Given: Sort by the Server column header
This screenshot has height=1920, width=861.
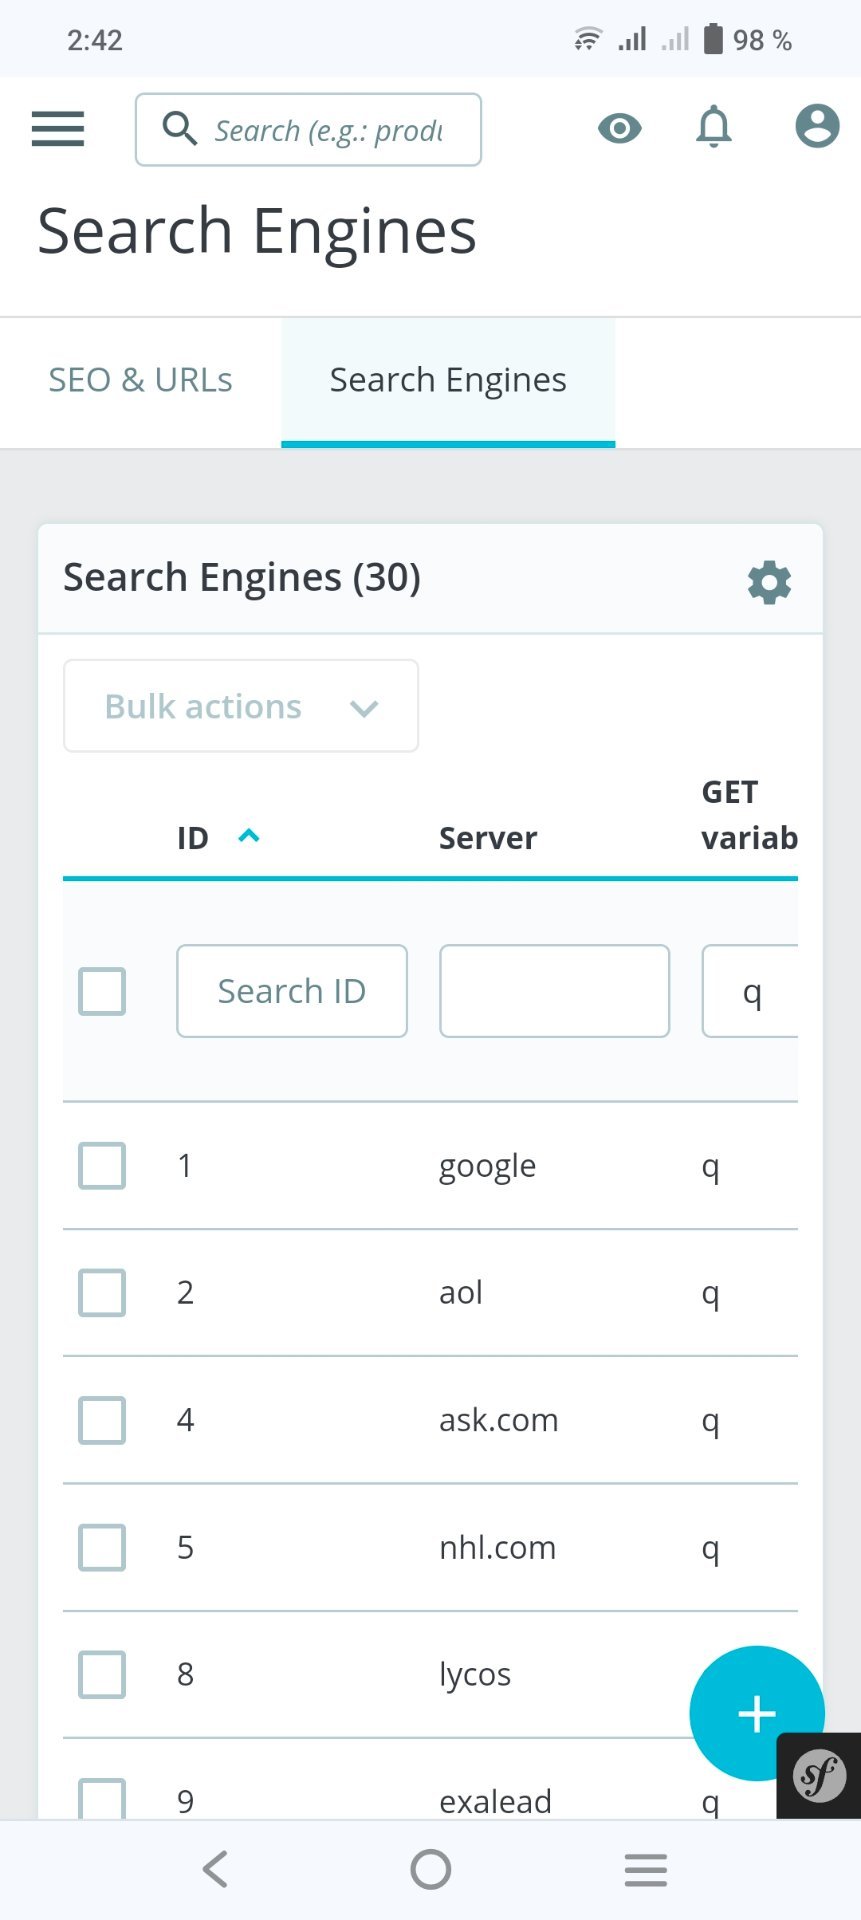Looking at the screenshot, I should (x=488, y=838).
